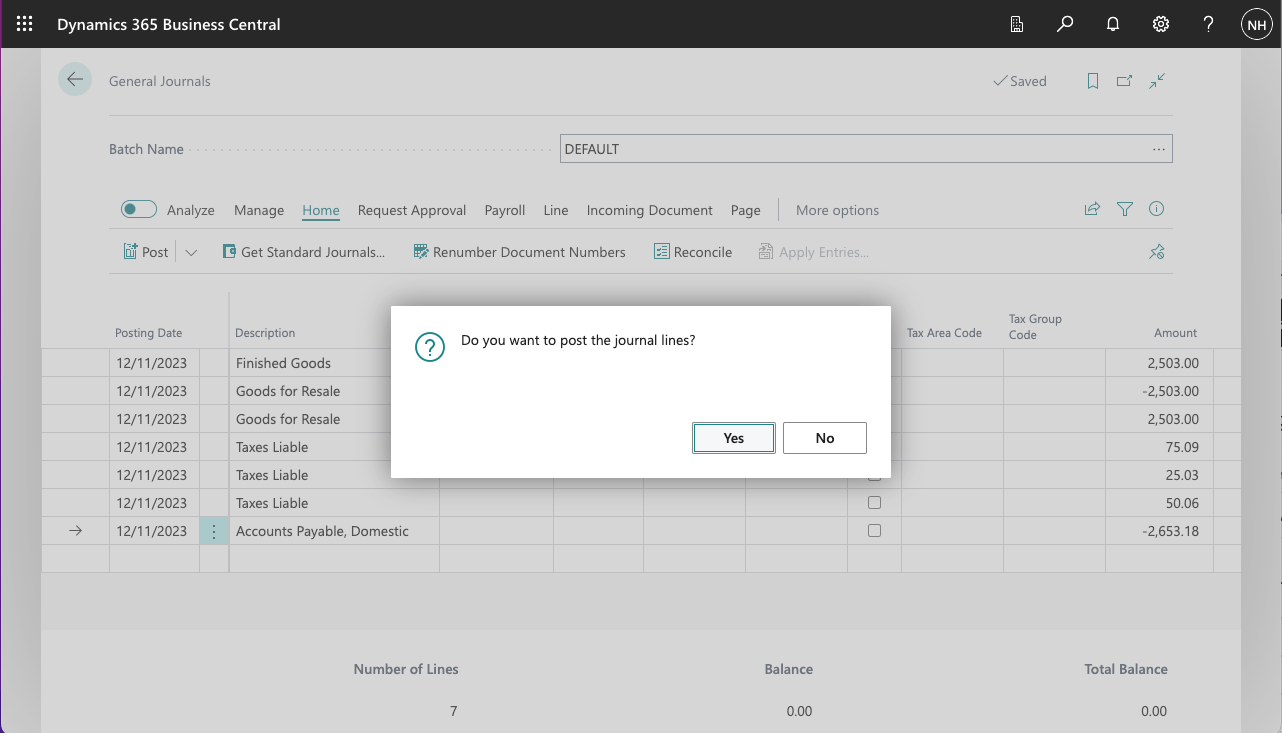Open the Page menu

point(746,210)
